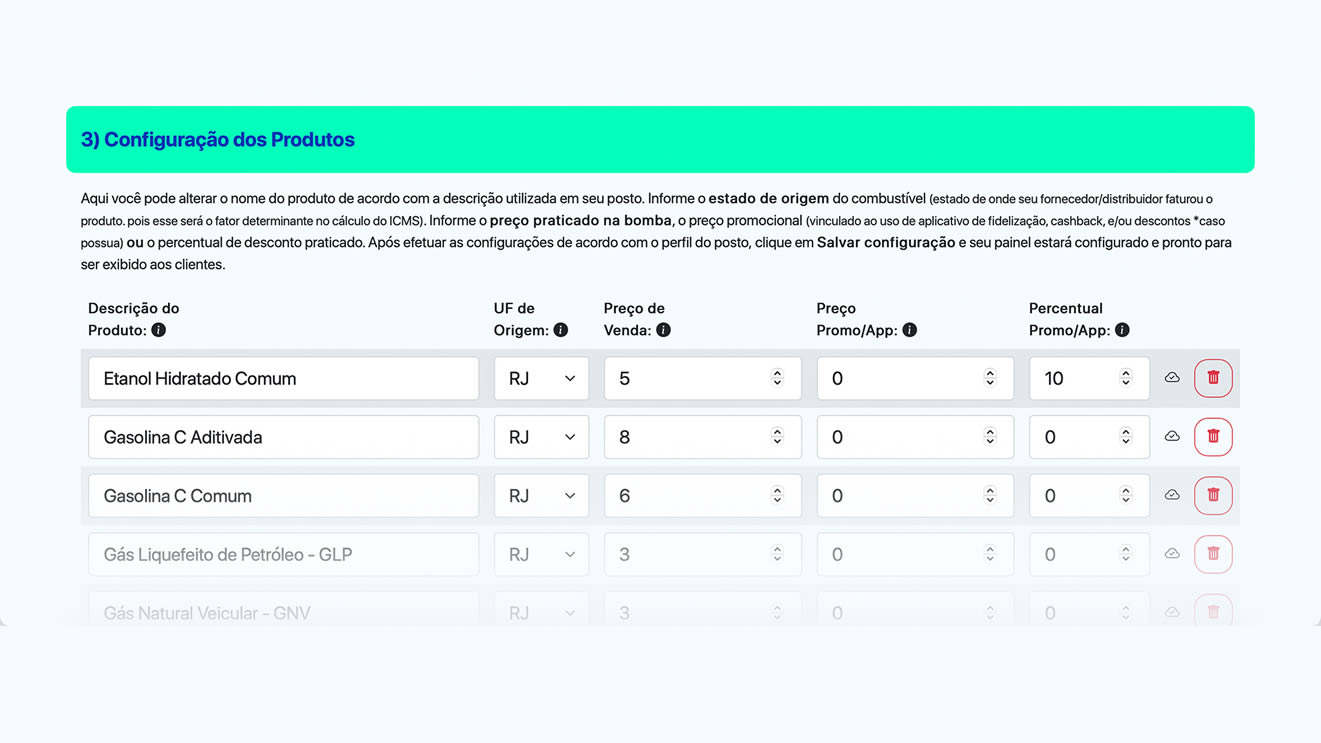The image size is (1321, 743).
Task: Click the percentual stepper showing 10
Action: coord(1126,378)
